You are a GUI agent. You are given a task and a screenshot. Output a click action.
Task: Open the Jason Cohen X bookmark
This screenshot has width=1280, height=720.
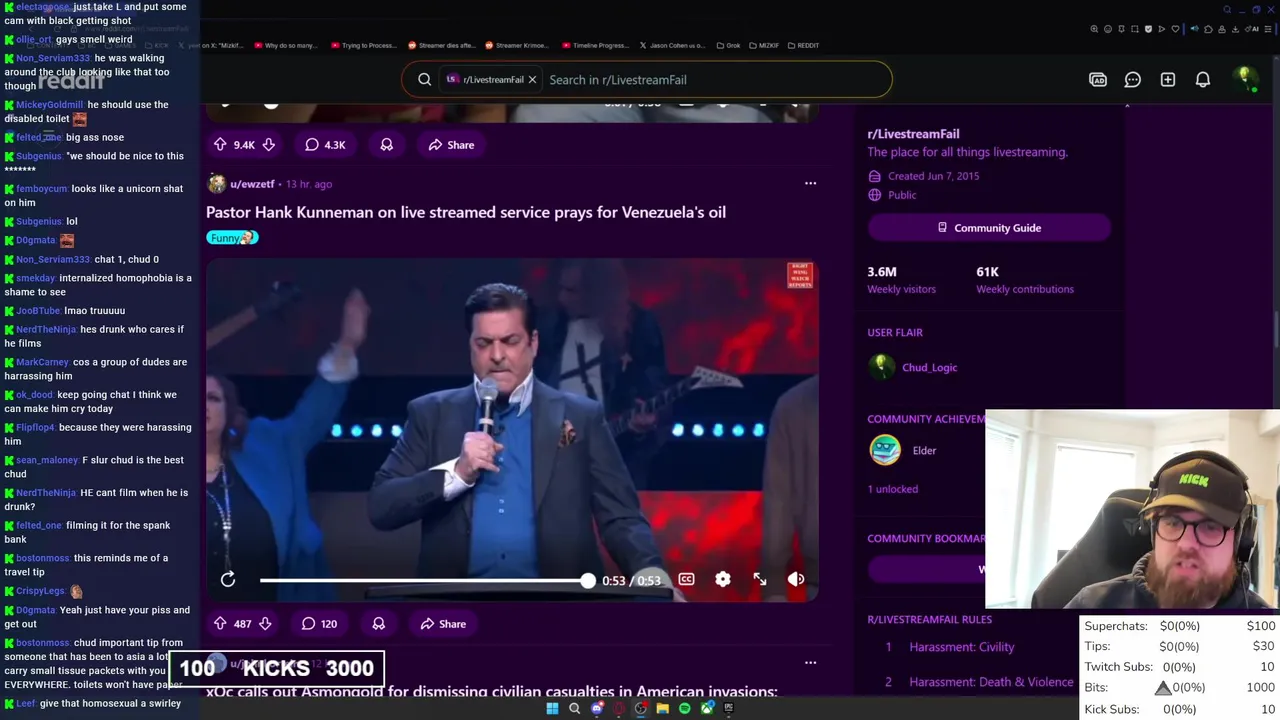click(x=671, y=45)
